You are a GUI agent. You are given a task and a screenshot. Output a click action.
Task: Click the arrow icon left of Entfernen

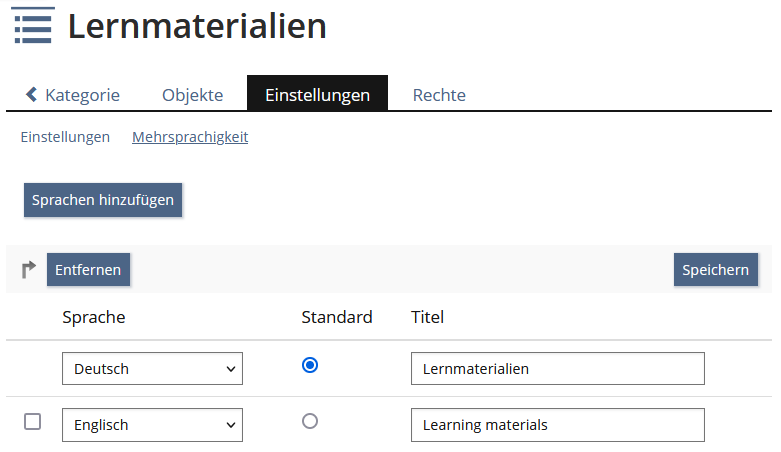29,269
